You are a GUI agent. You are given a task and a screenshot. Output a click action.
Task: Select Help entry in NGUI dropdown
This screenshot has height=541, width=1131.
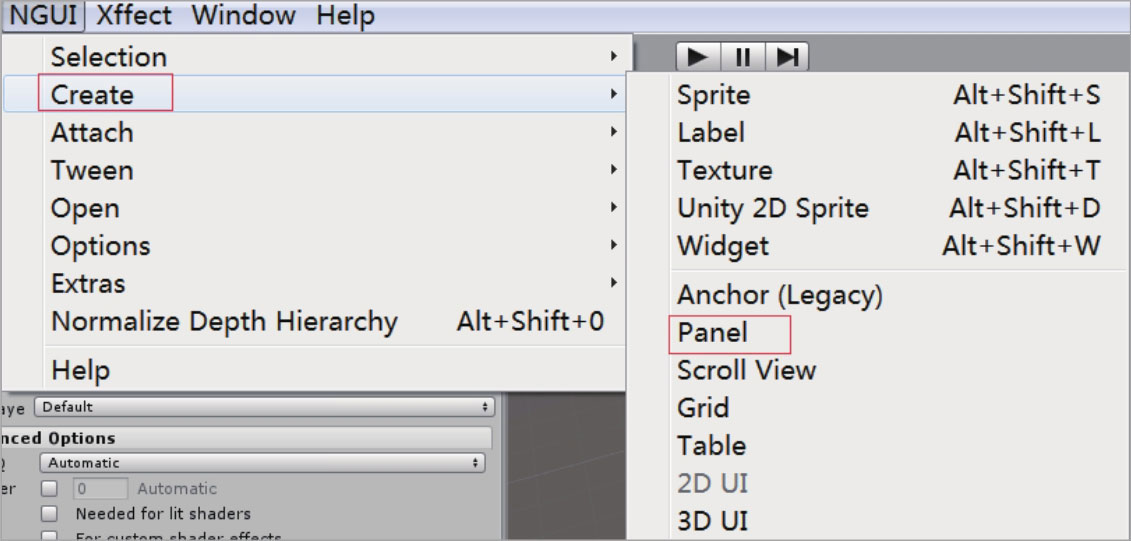(316, 370)
